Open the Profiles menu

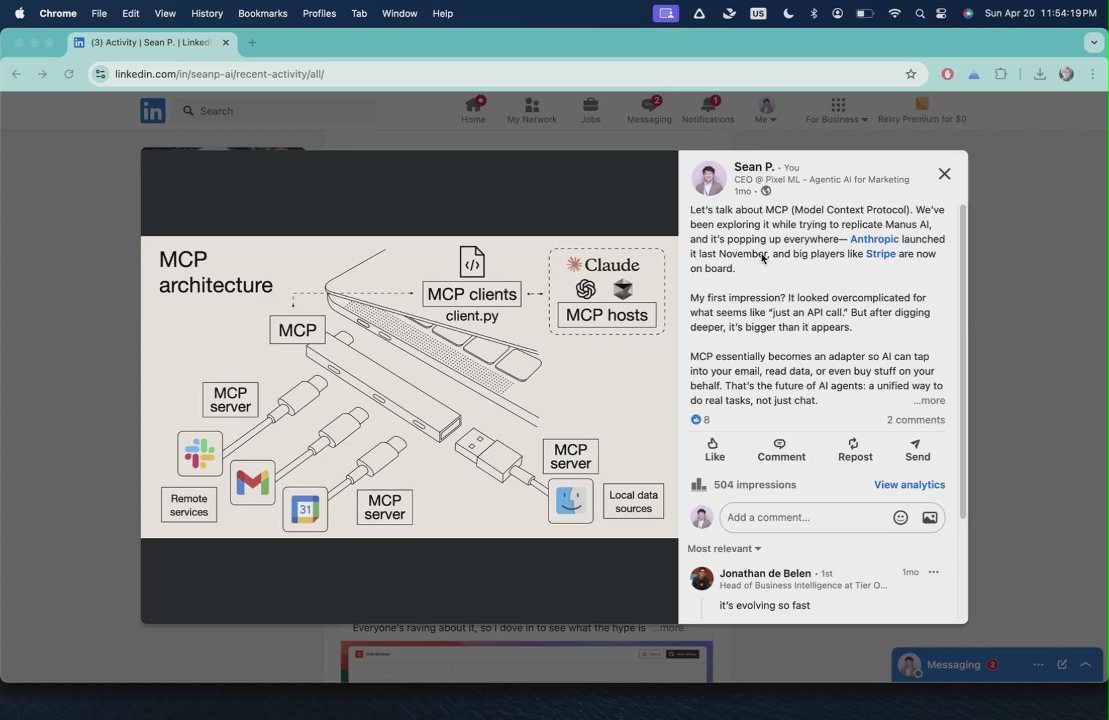(x=319, y=13)
